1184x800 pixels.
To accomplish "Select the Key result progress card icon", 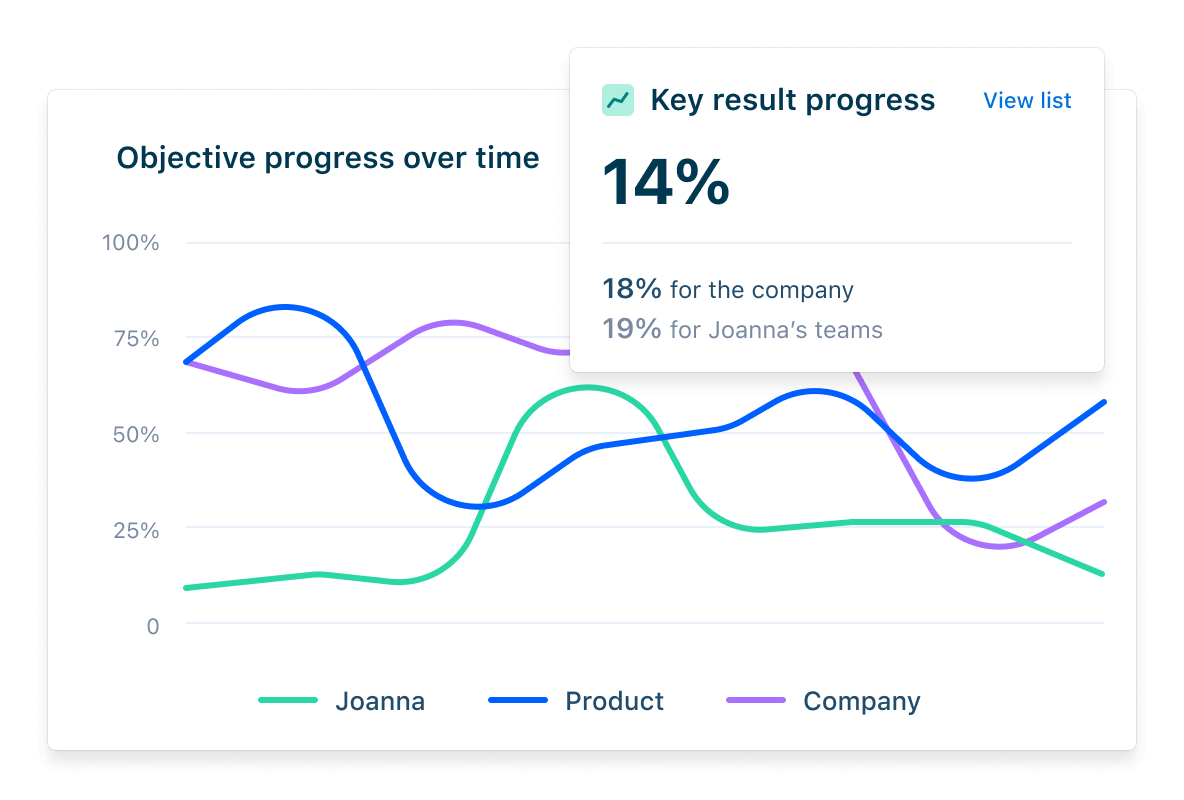I will point(617,99).
